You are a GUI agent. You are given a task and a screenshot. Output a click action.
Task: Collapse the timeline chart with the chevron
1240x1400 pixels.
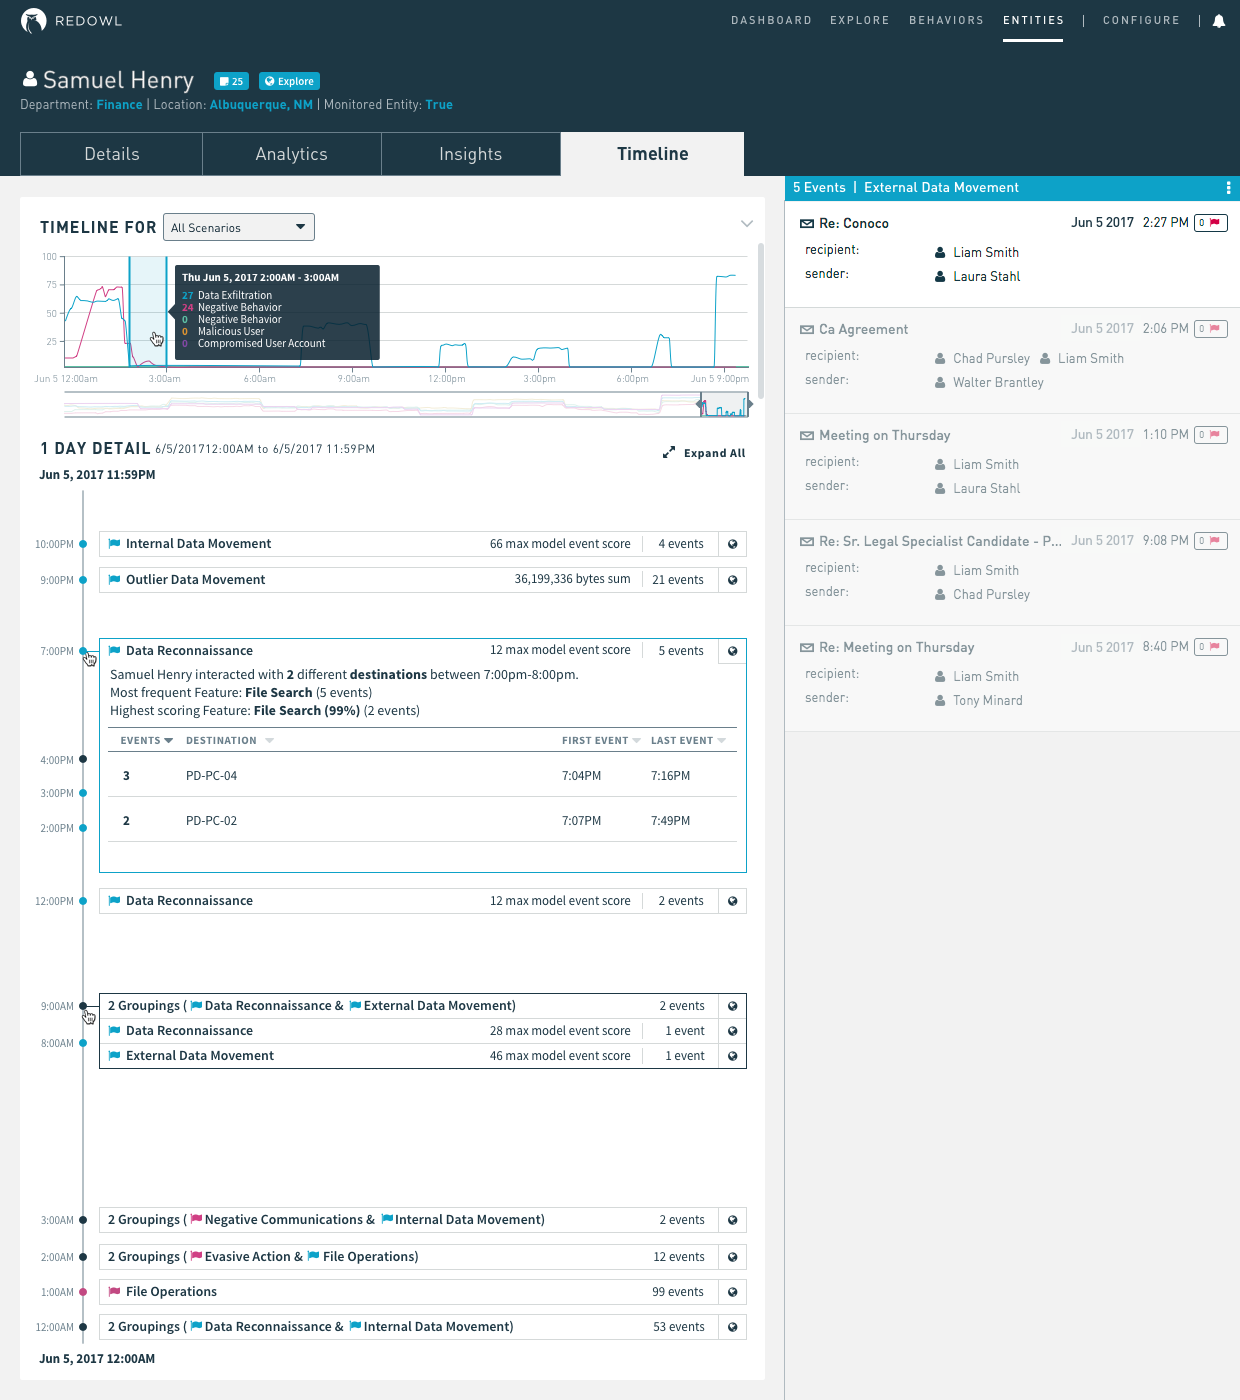746,224
